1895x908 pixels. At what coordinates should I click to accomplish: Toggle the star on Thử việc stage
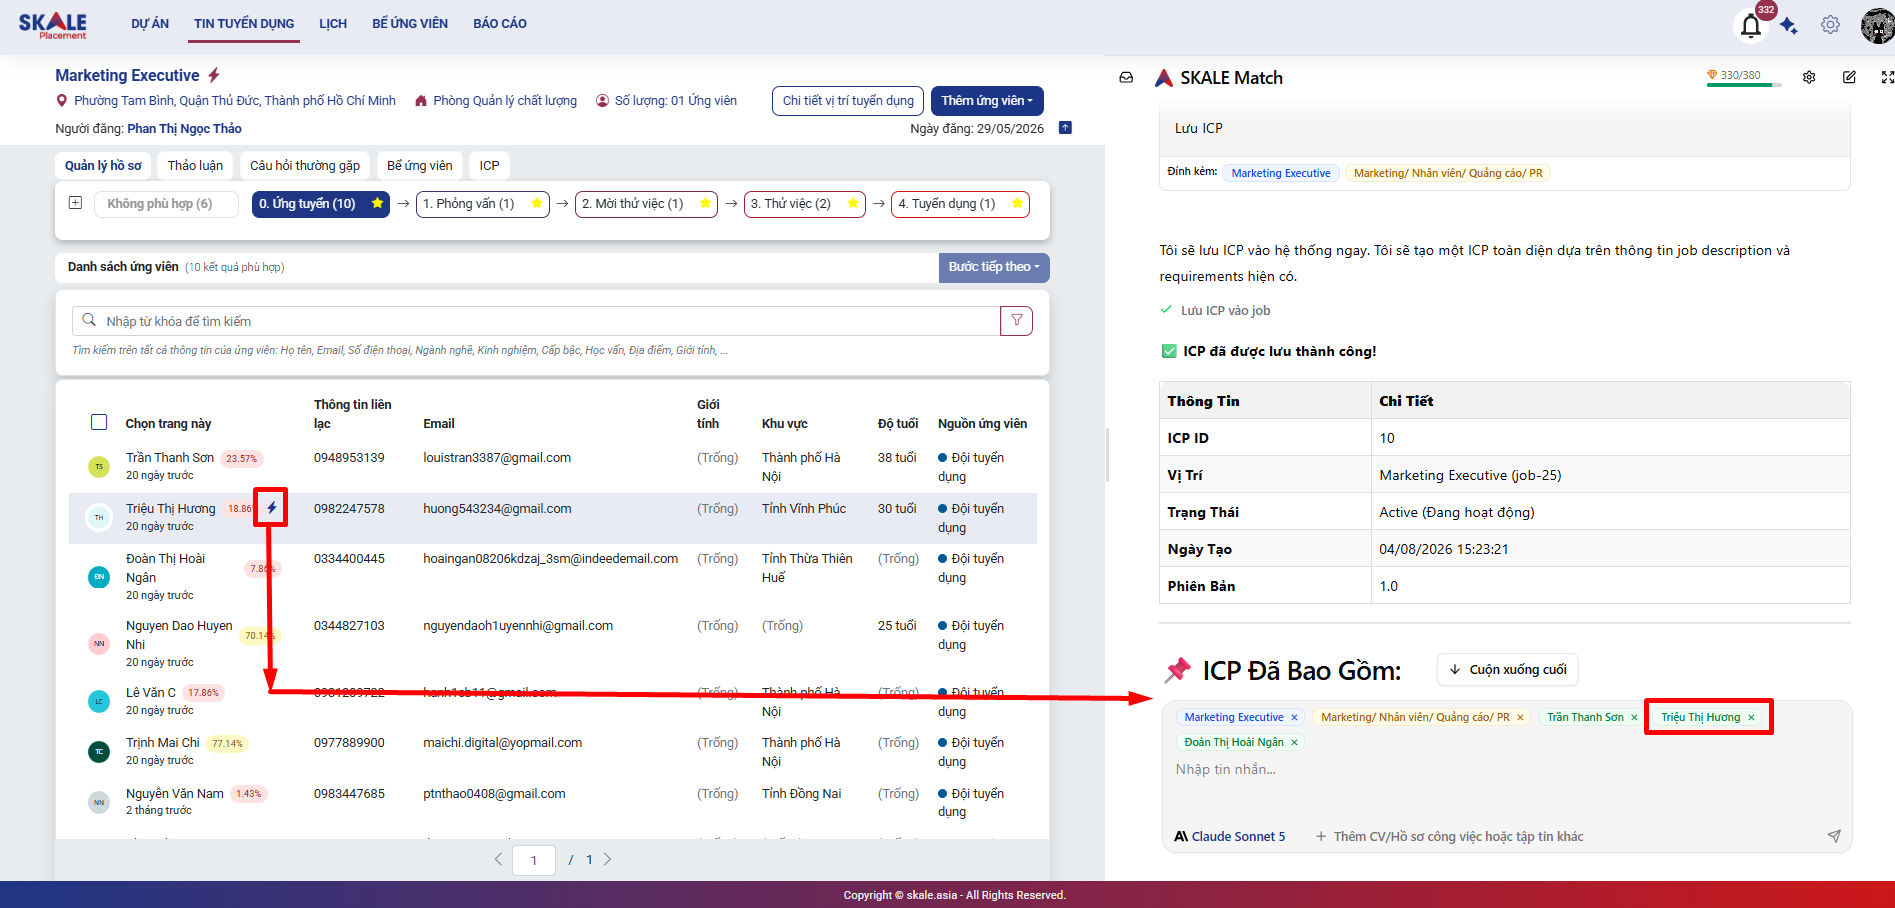click(x=853, y=203)
